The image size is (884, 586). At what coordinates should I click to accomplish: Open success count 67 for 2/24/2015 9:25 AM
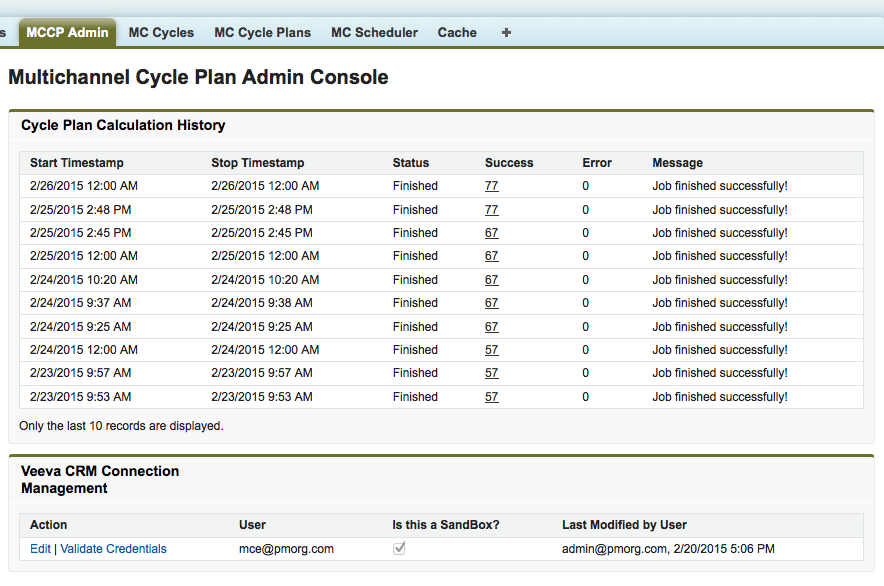tap(491, 327)
